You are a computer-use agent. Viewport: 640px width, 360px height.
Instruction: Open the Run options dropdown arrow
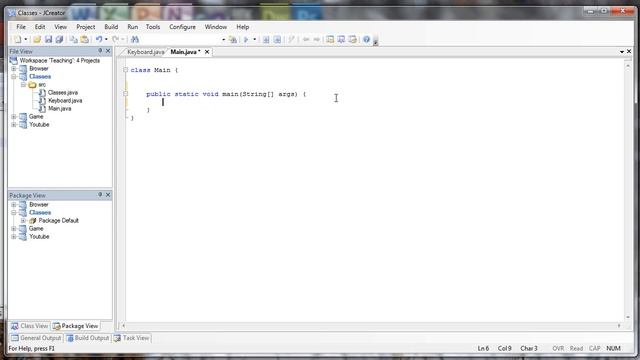254,39
